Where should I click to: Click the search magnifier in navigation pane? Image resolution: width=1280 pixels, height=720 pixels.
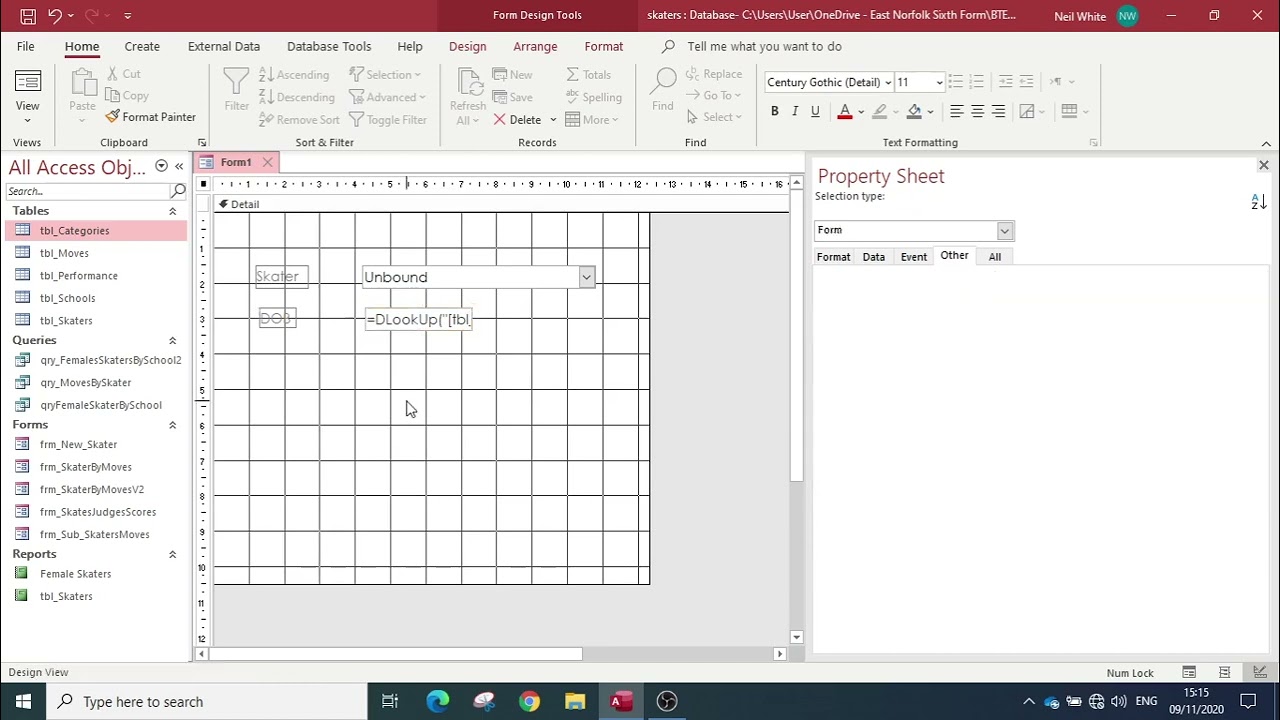pyautogui.click(x=179, y=190)
